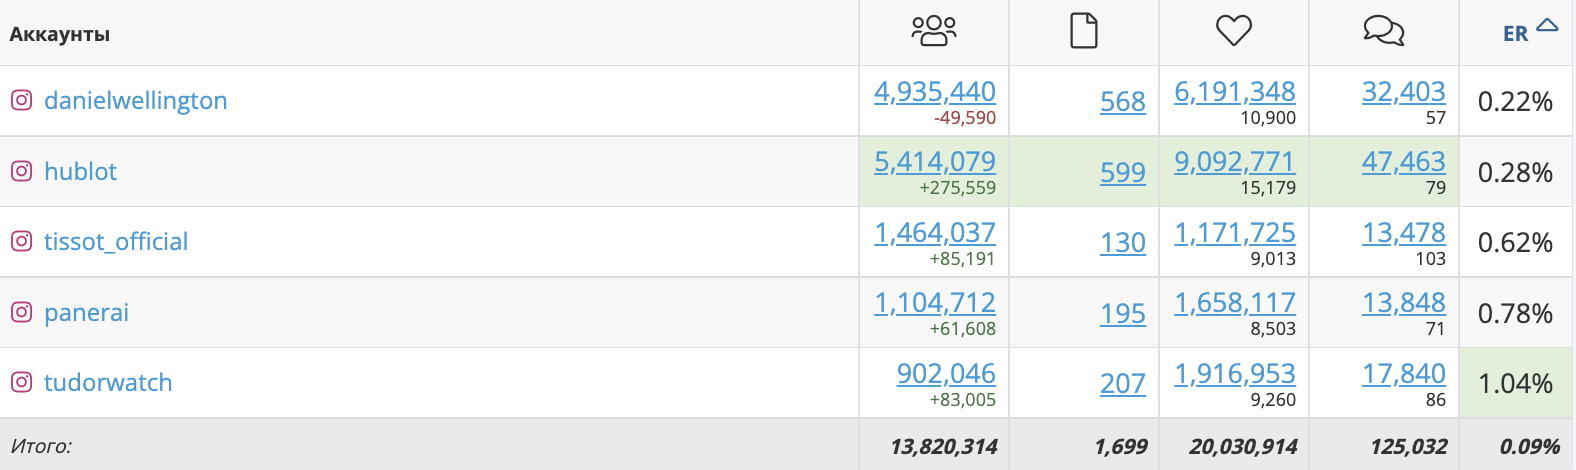The height and width of the screenshot is (470, 1576).
Task: Open the tudorwatch account link
Action: coord(108,382)
